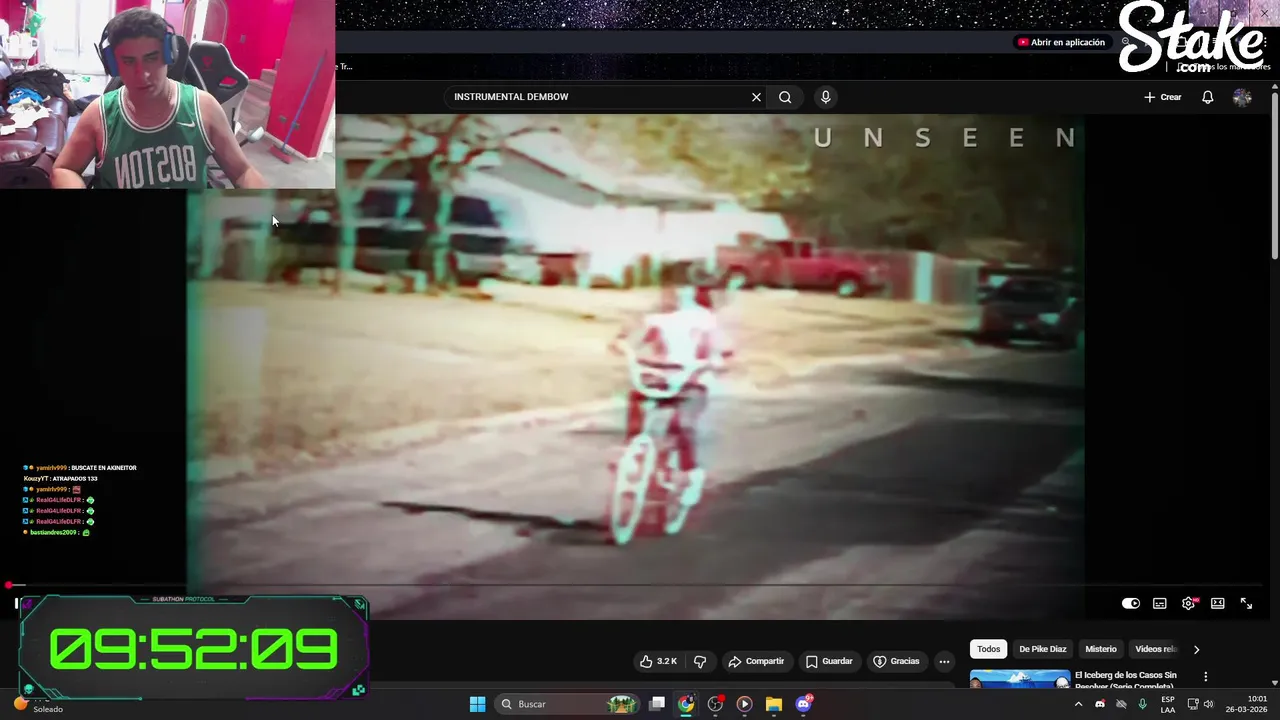Select the De Pike Diaz chip
1280x720 pixels.
[1042, 649]
